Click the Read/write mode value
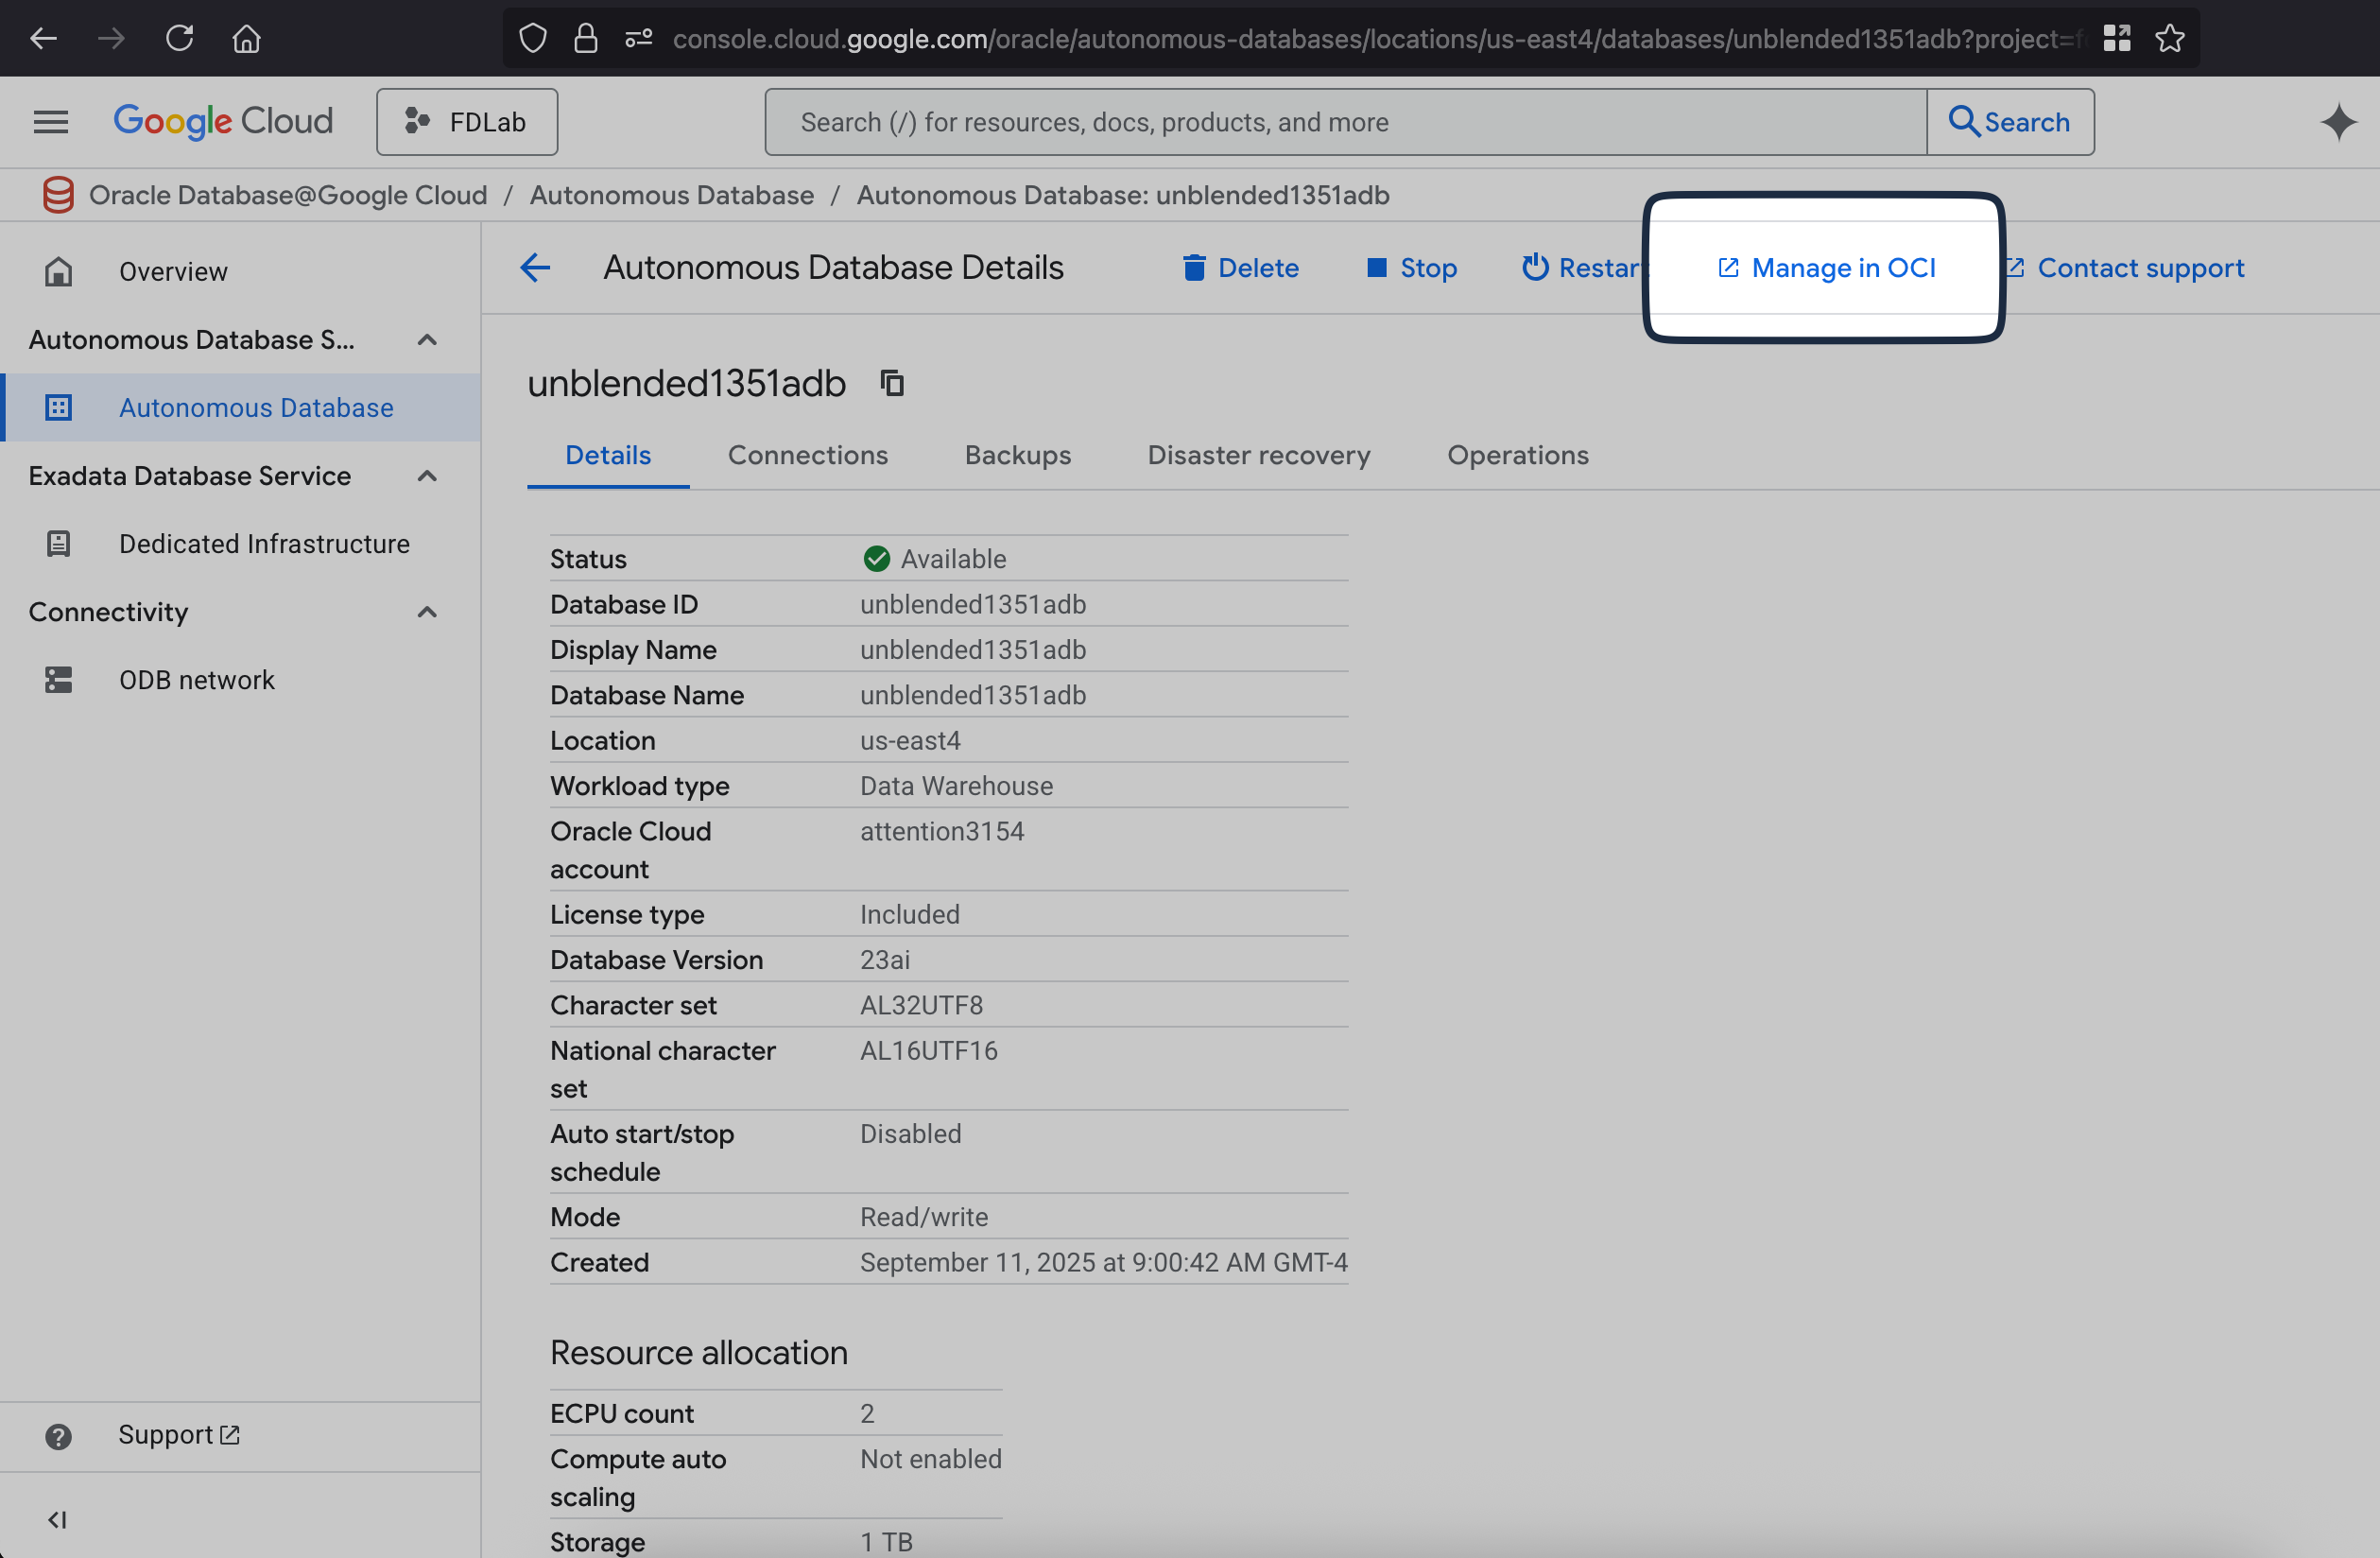This screenshot has width=2380, height=1558. (923, 1217)
